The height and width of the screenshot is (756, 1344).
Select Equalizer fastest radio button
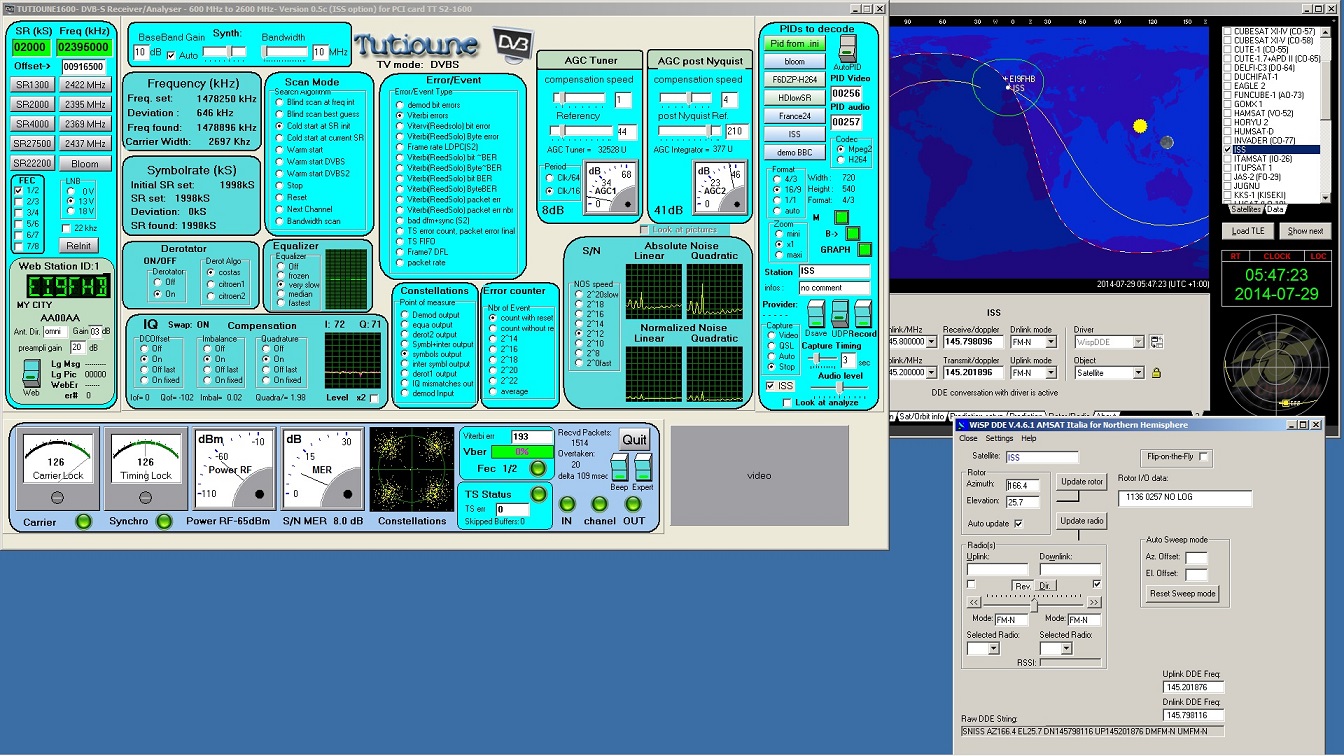(280, 303)
